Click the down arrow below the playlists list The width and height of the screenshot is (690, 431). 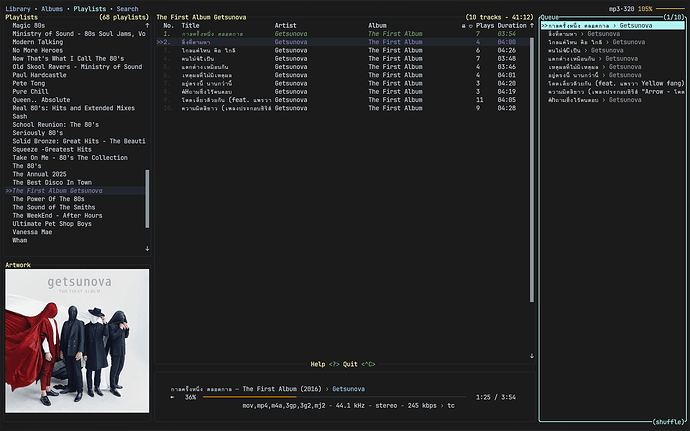coord(147,248)
